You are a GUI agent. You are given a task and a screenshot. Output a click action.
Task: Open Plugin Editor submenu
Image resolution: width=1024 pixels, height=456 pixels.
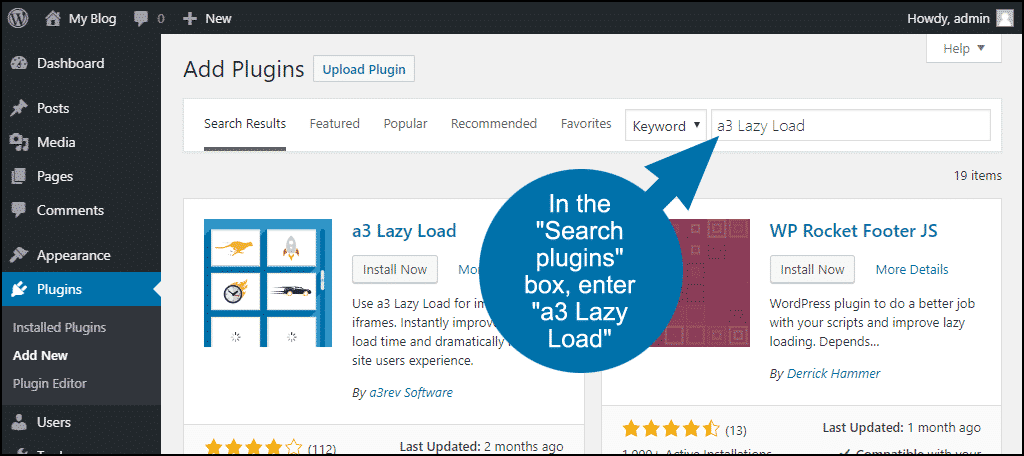50,383
